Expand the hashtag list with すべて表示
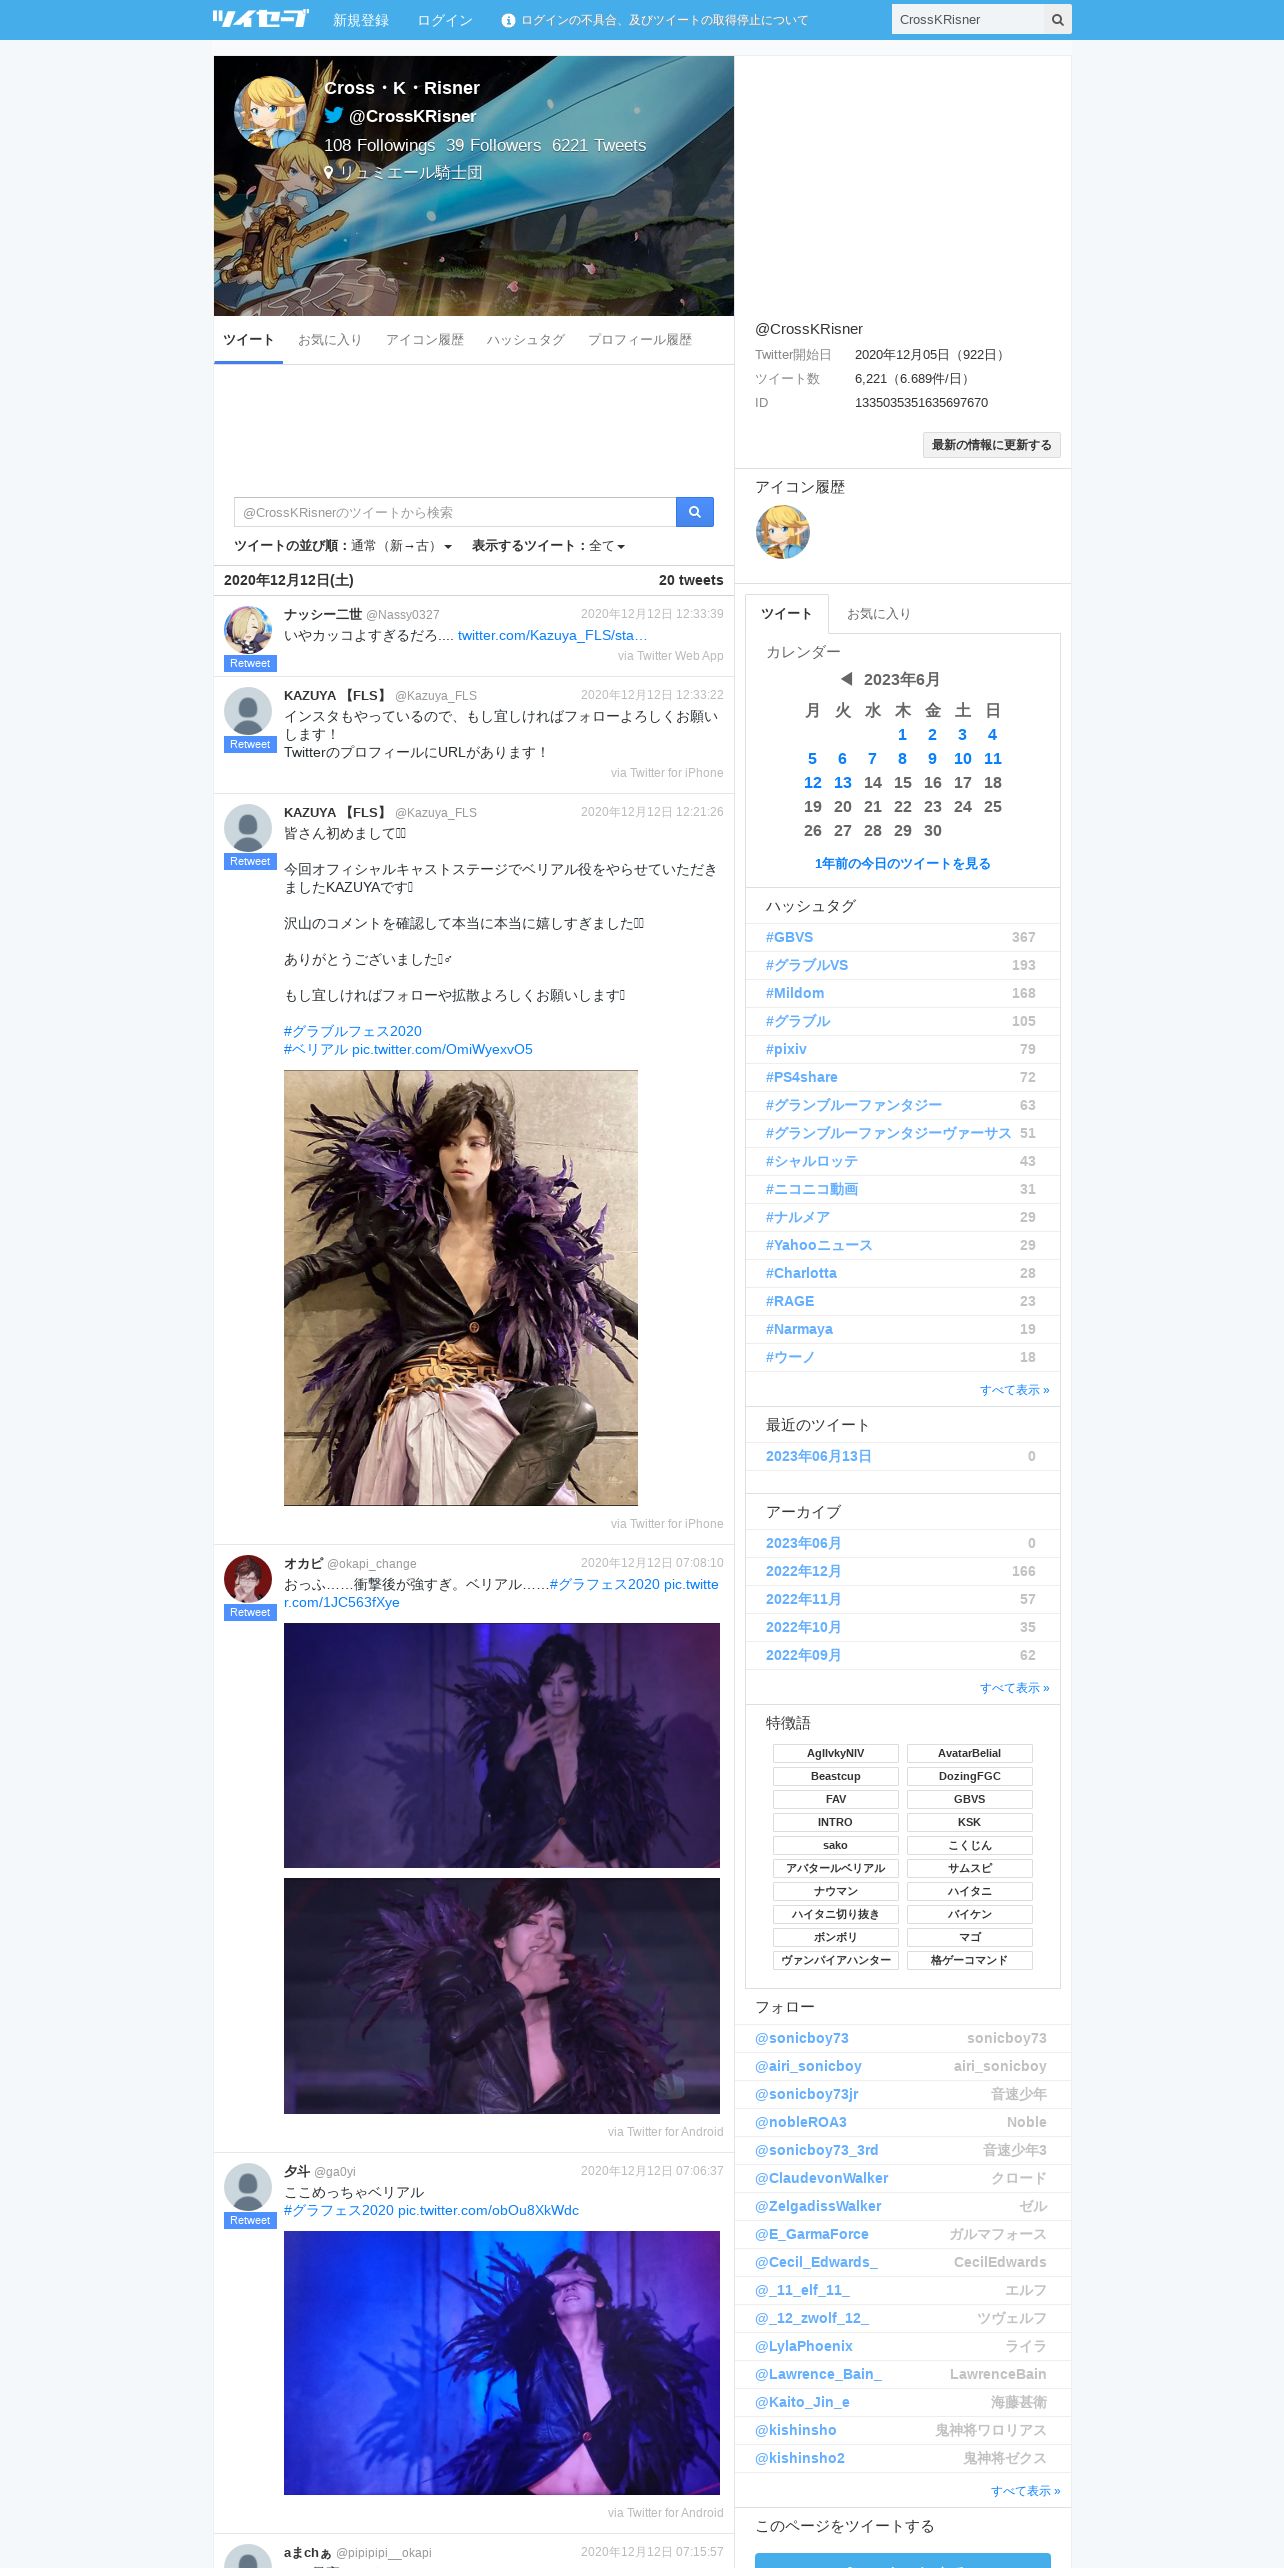 [1015, 1390]
